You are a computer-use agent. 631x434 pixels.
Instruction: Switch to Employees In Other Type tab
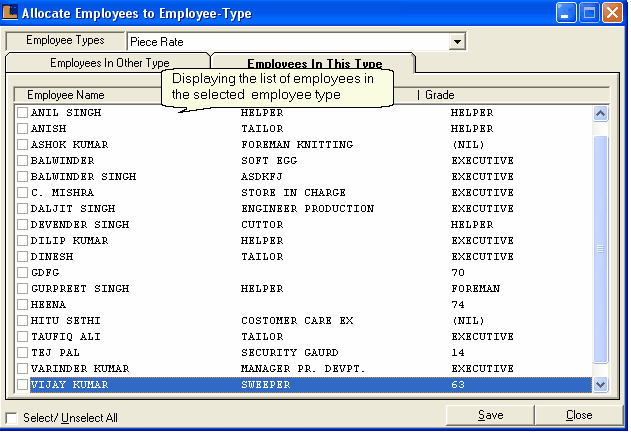pos(109,63)
